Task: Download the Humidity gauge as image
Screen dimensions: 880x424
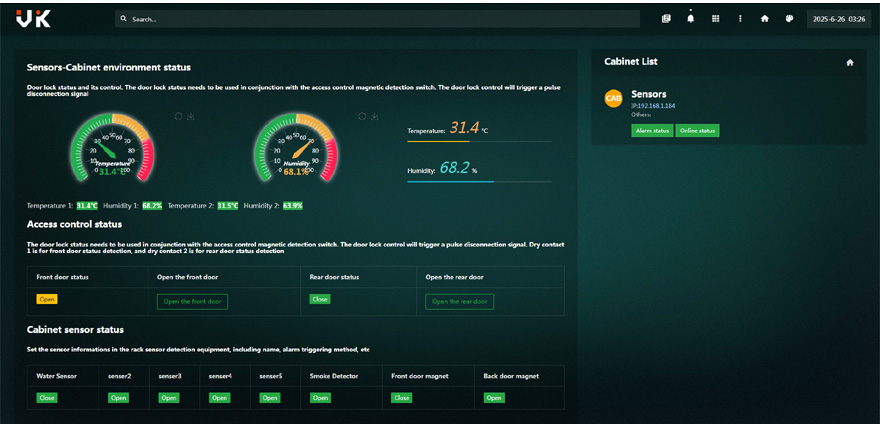Action: click(x=374, y=116)
